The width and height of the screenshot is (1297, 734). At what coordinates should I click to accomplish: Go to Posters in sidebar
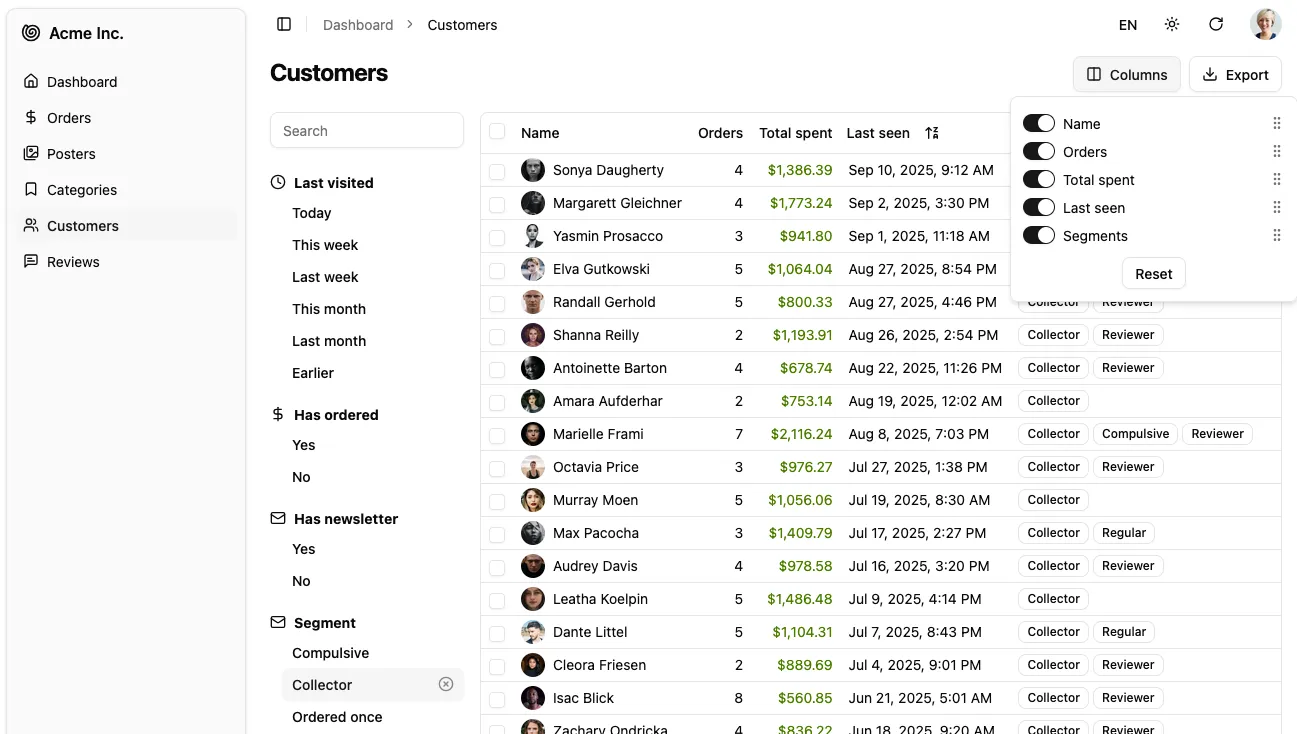(71, 154)
